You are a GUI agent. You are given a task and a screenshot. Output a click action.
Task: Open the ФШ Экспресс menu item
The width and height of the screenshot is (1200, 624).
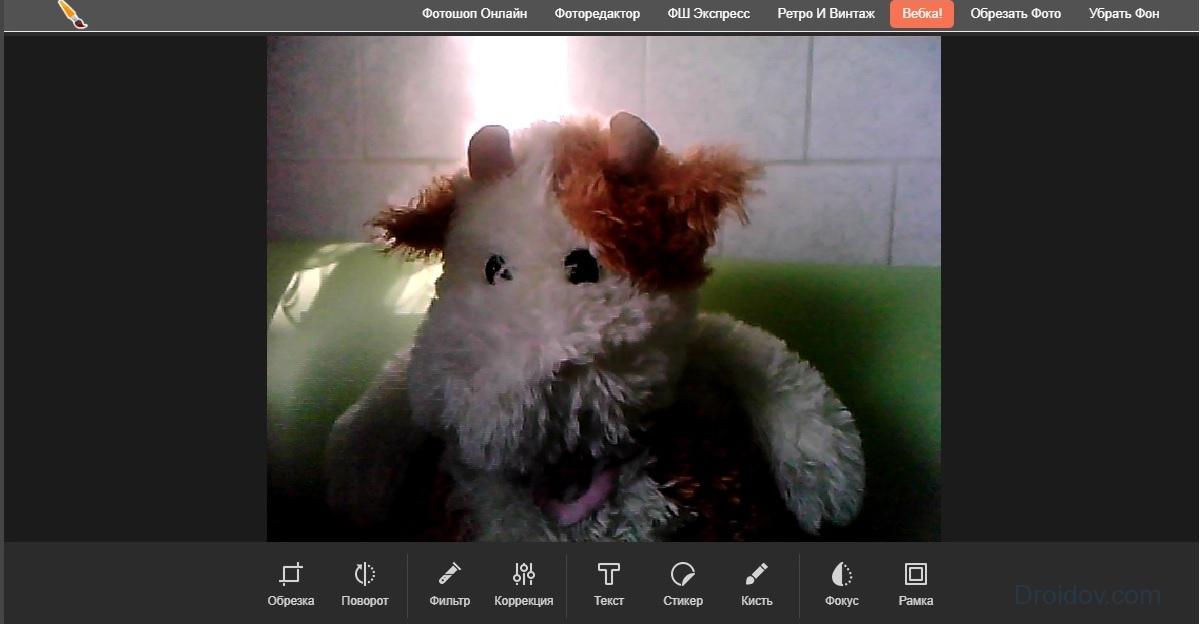coord(709,14)
